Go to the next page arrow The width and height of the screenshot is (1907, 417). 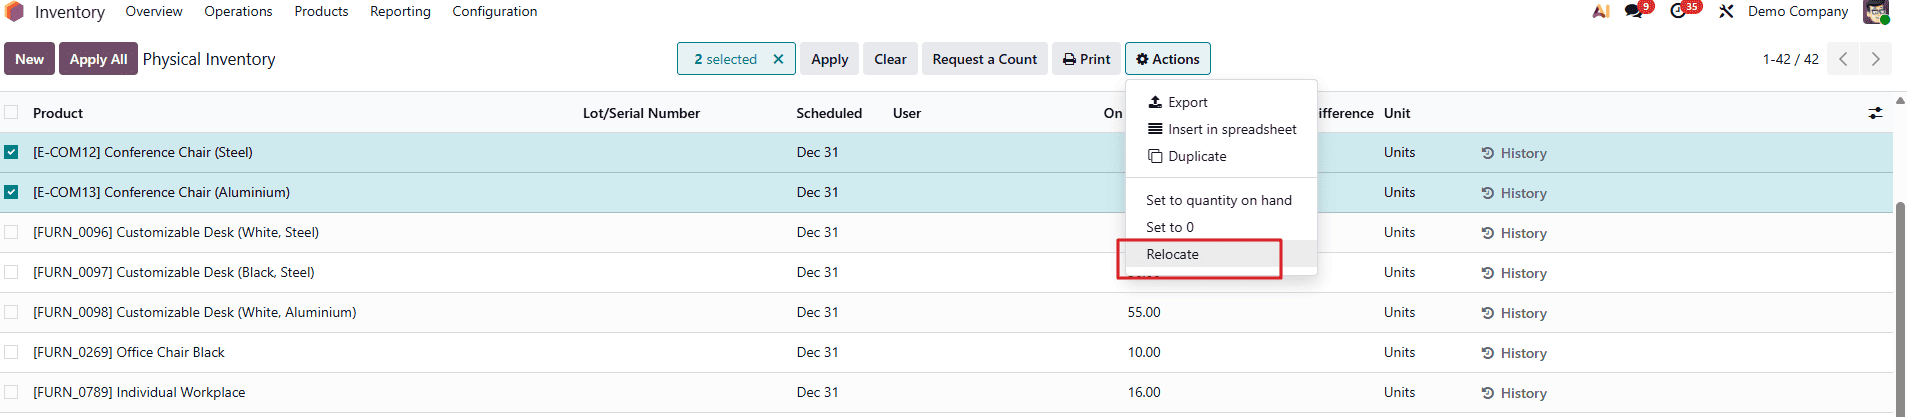tap(1875, 59)
